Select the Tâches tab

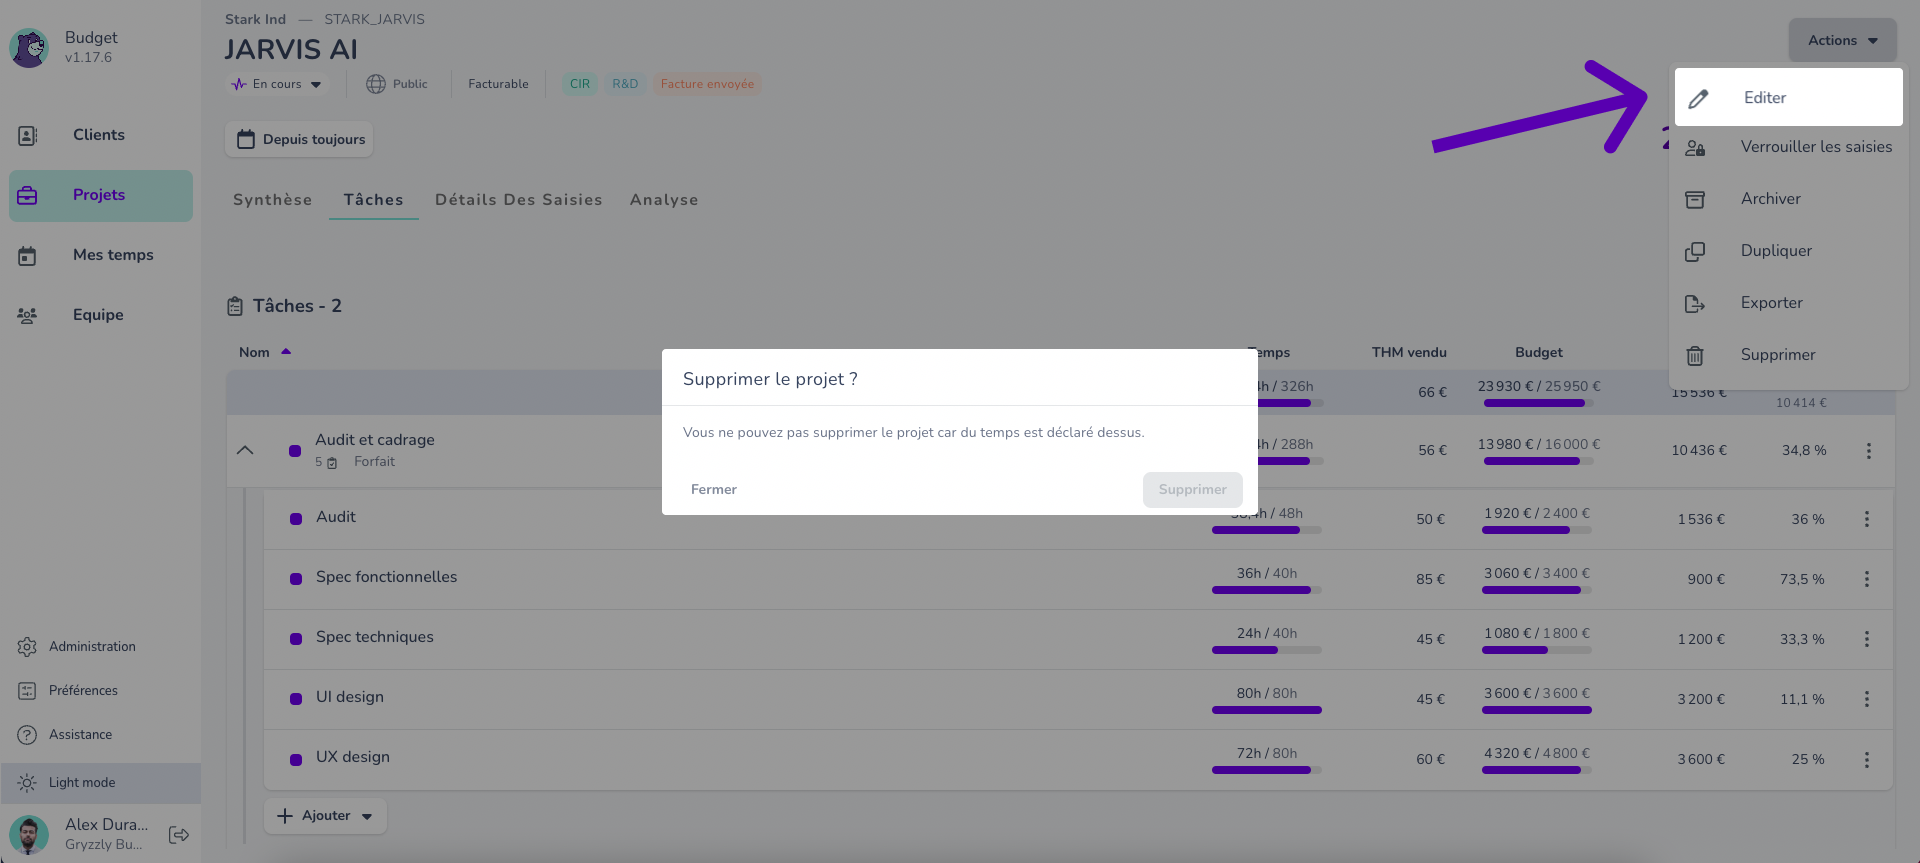tap(374, 200)
